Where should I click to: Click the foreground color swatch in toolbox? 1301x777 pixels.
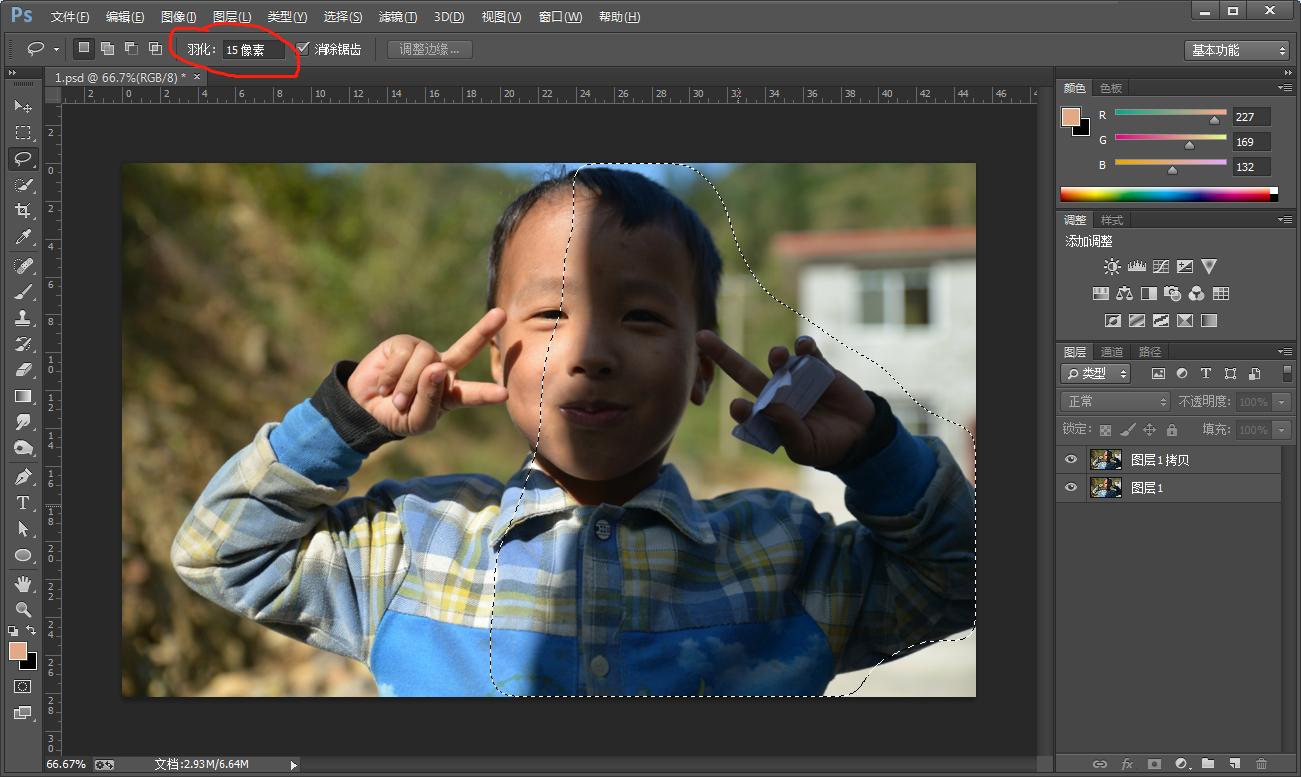(18, 651)
